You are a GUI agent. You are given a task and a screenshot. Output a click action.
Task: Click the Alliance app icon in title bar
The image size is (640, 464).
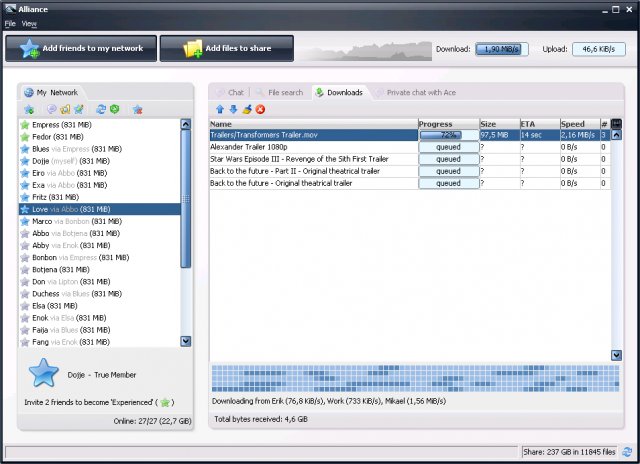(11, 9)
